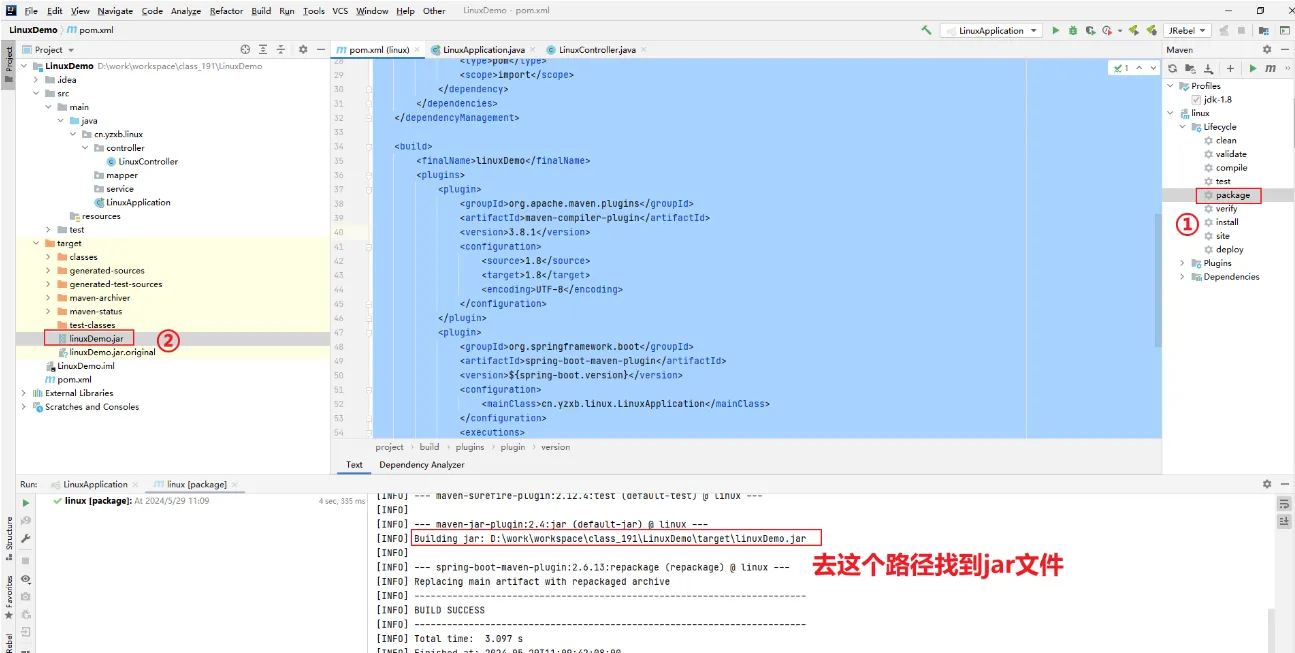Open the LinuxApplication run configuration dropdown

991,30
